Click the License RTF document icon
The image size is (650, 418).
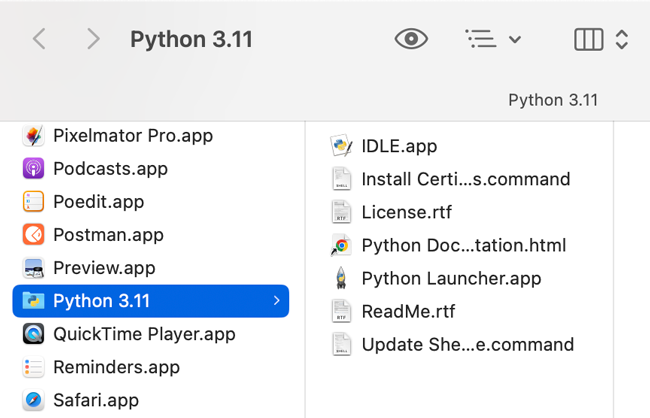click(341, 212)
